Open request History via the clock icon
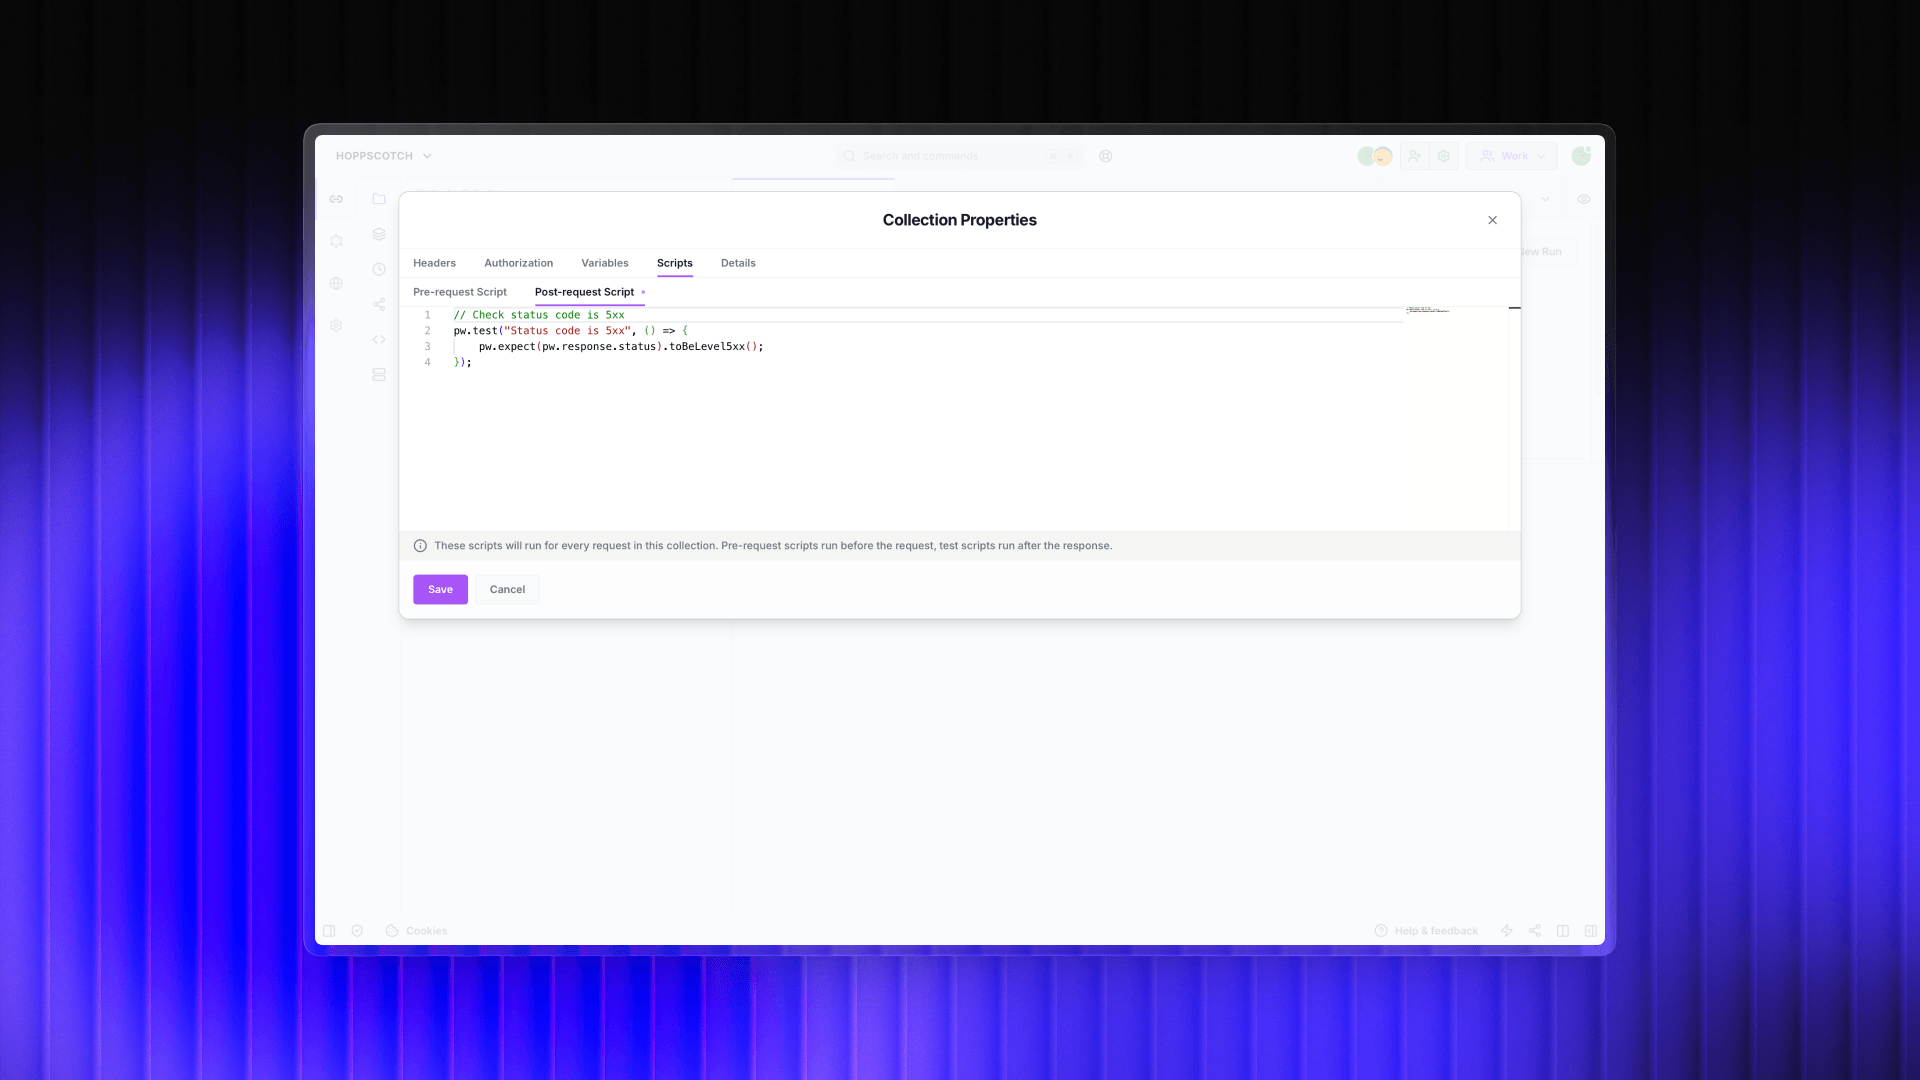 point(379,268)
